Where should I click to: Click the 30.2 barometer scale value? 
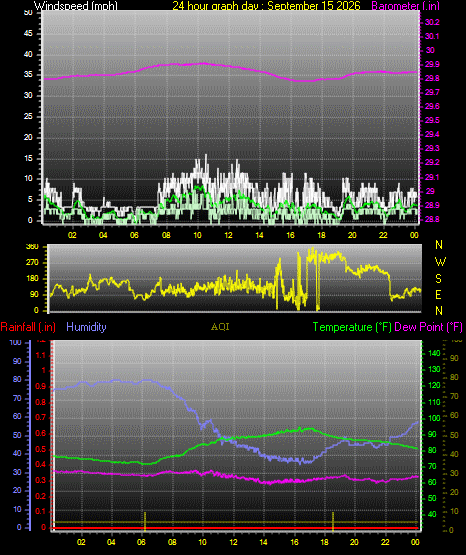coord(432,22)
